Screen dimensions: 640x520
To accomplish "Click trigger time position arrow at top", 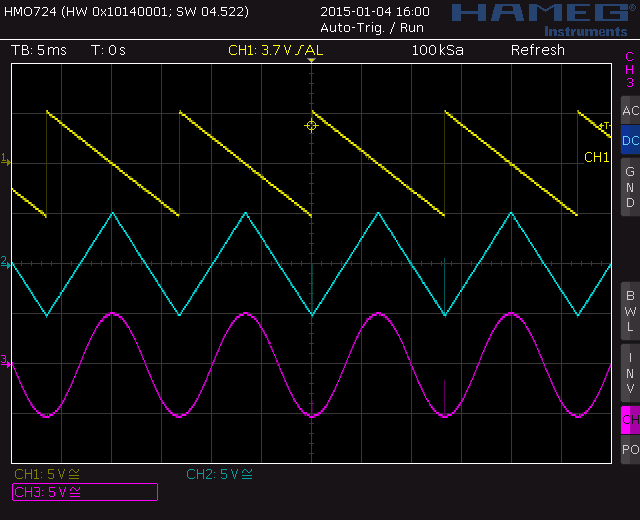I will tap(311, 62).
